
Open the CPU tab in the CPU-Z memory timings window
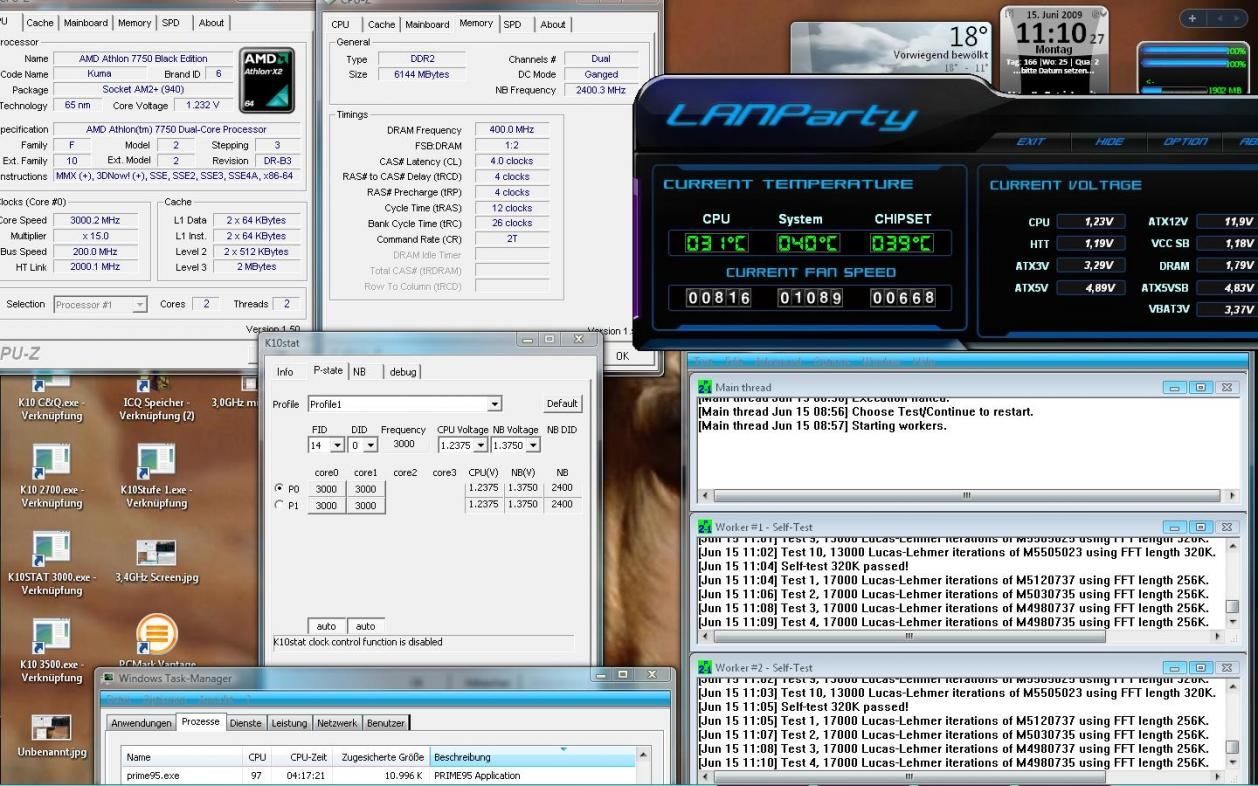click(341, 24)
